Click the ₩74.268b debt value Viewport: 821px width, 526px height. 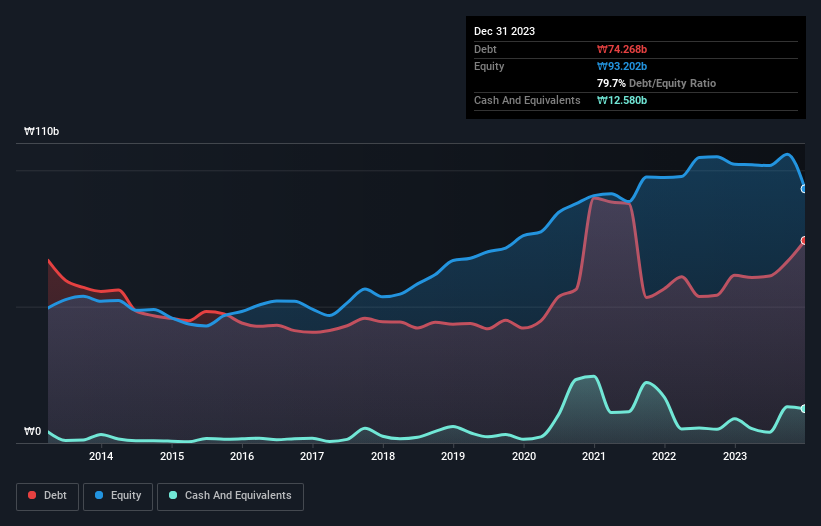point(622,49)
